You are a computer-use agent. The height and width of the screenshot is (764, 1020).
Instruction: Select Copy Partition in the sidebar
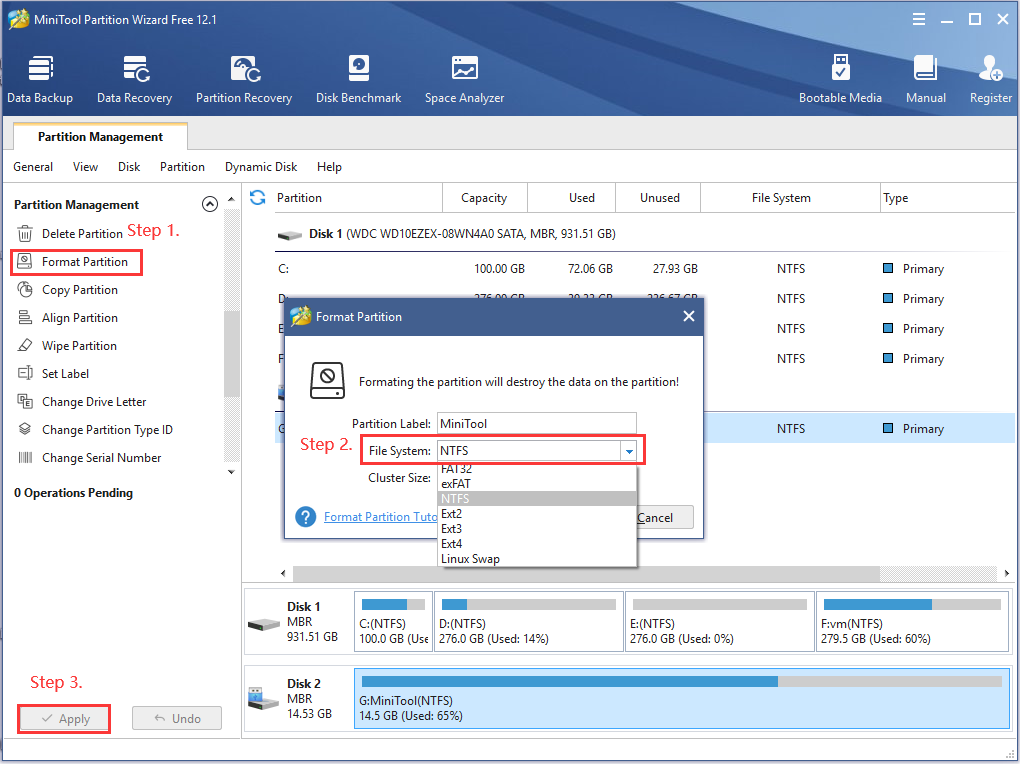click(80, 289)
